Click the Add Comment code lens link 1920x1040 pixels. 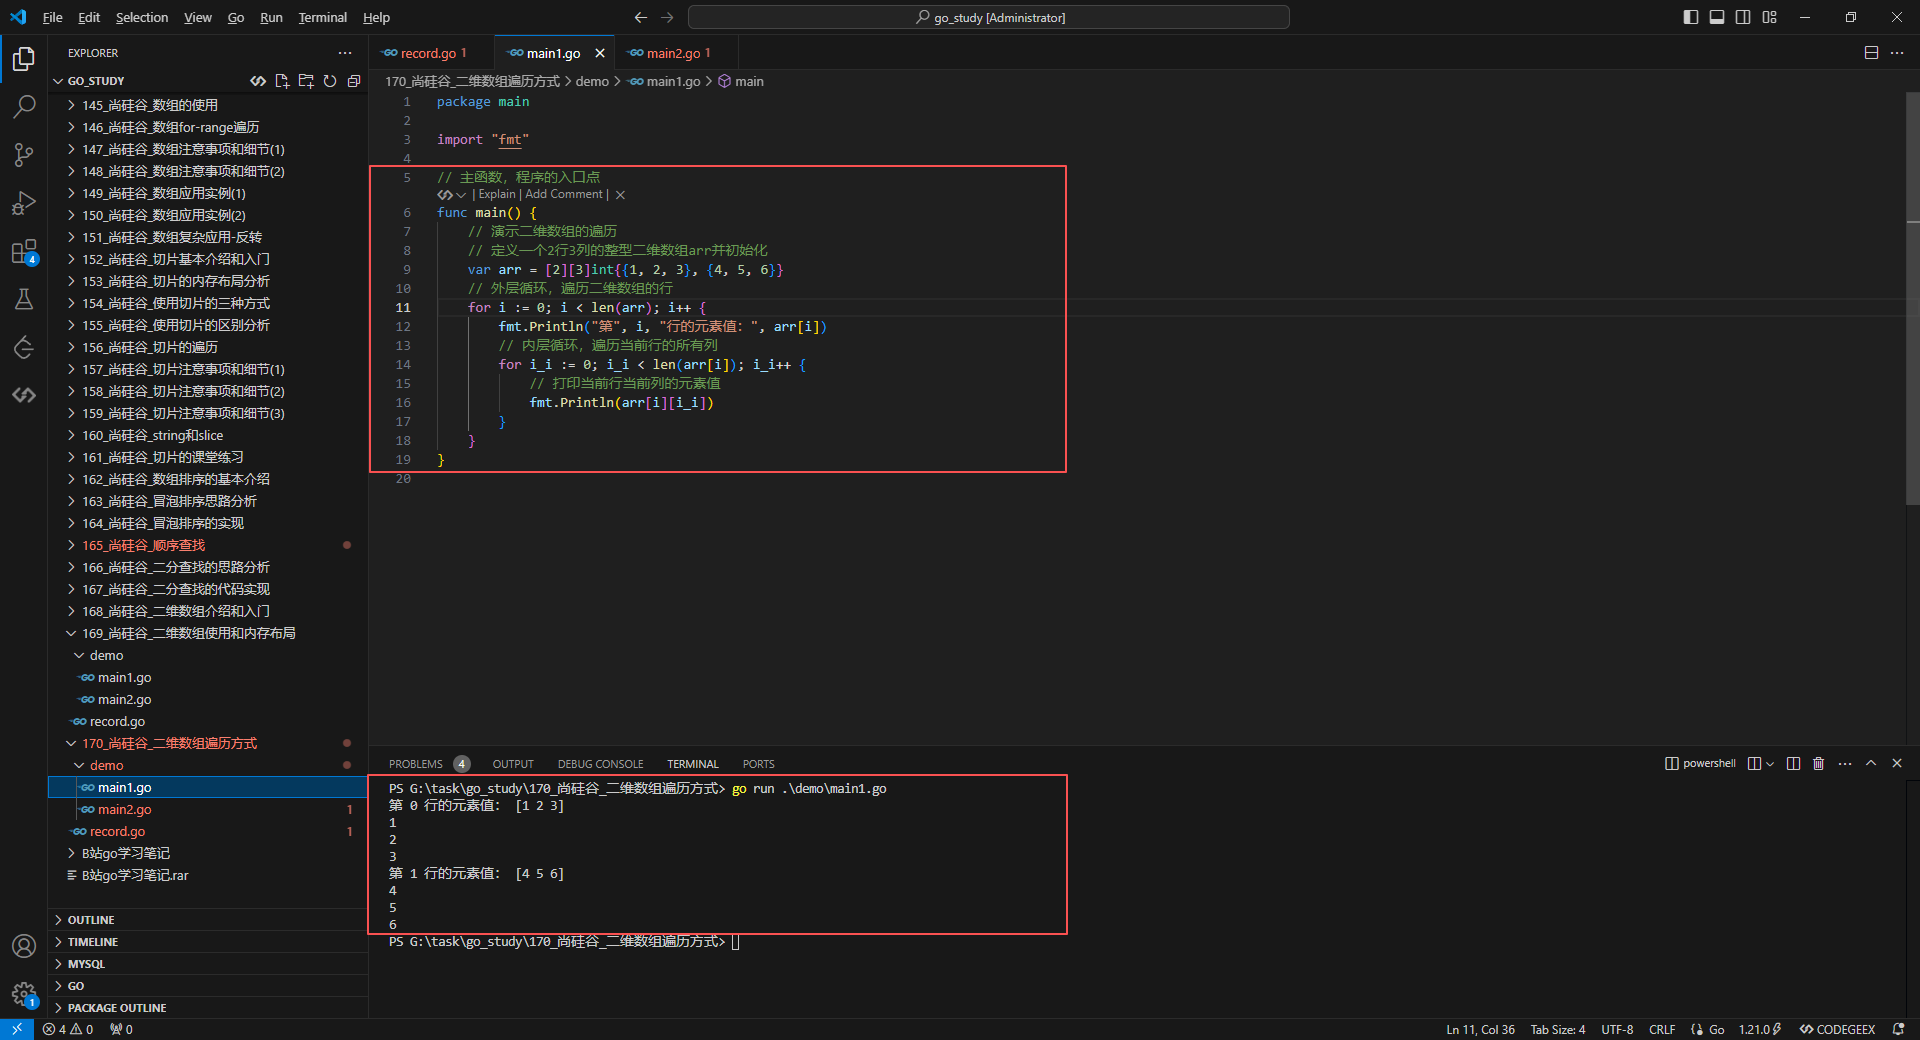pos(564,195)
